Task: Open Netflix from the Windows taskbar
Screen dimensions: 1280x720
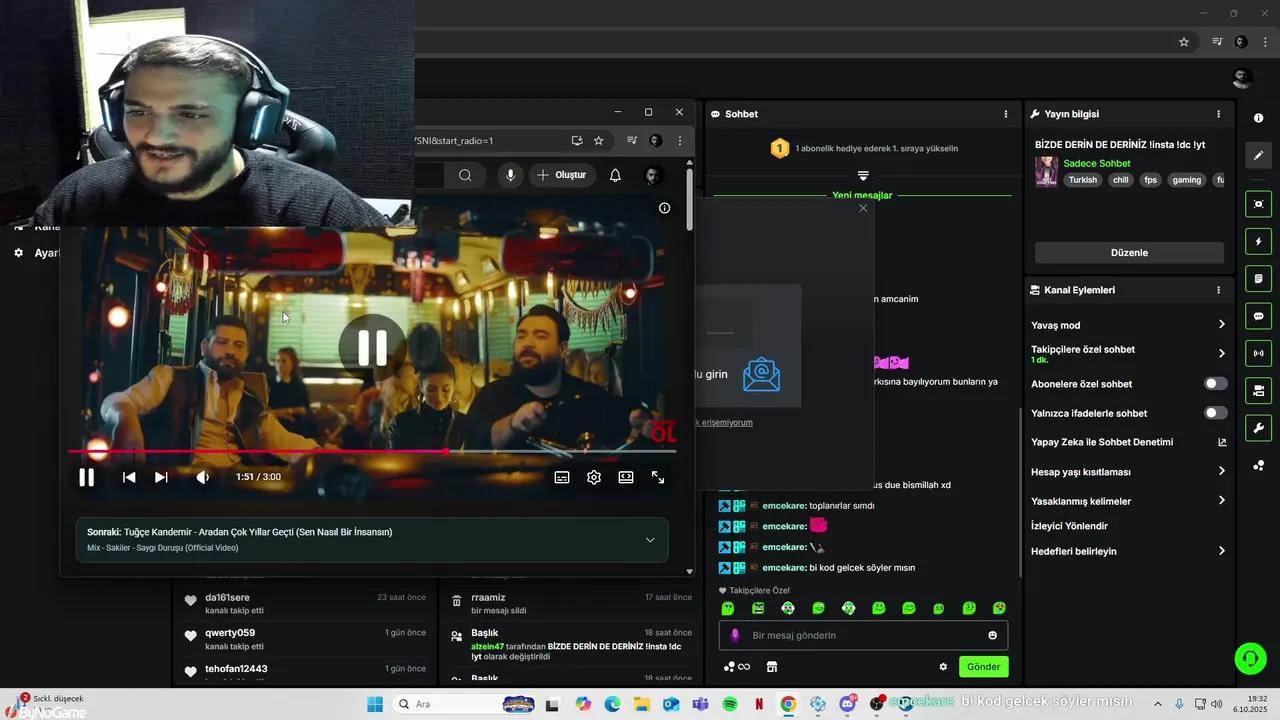Action: (x=759, y=704)
